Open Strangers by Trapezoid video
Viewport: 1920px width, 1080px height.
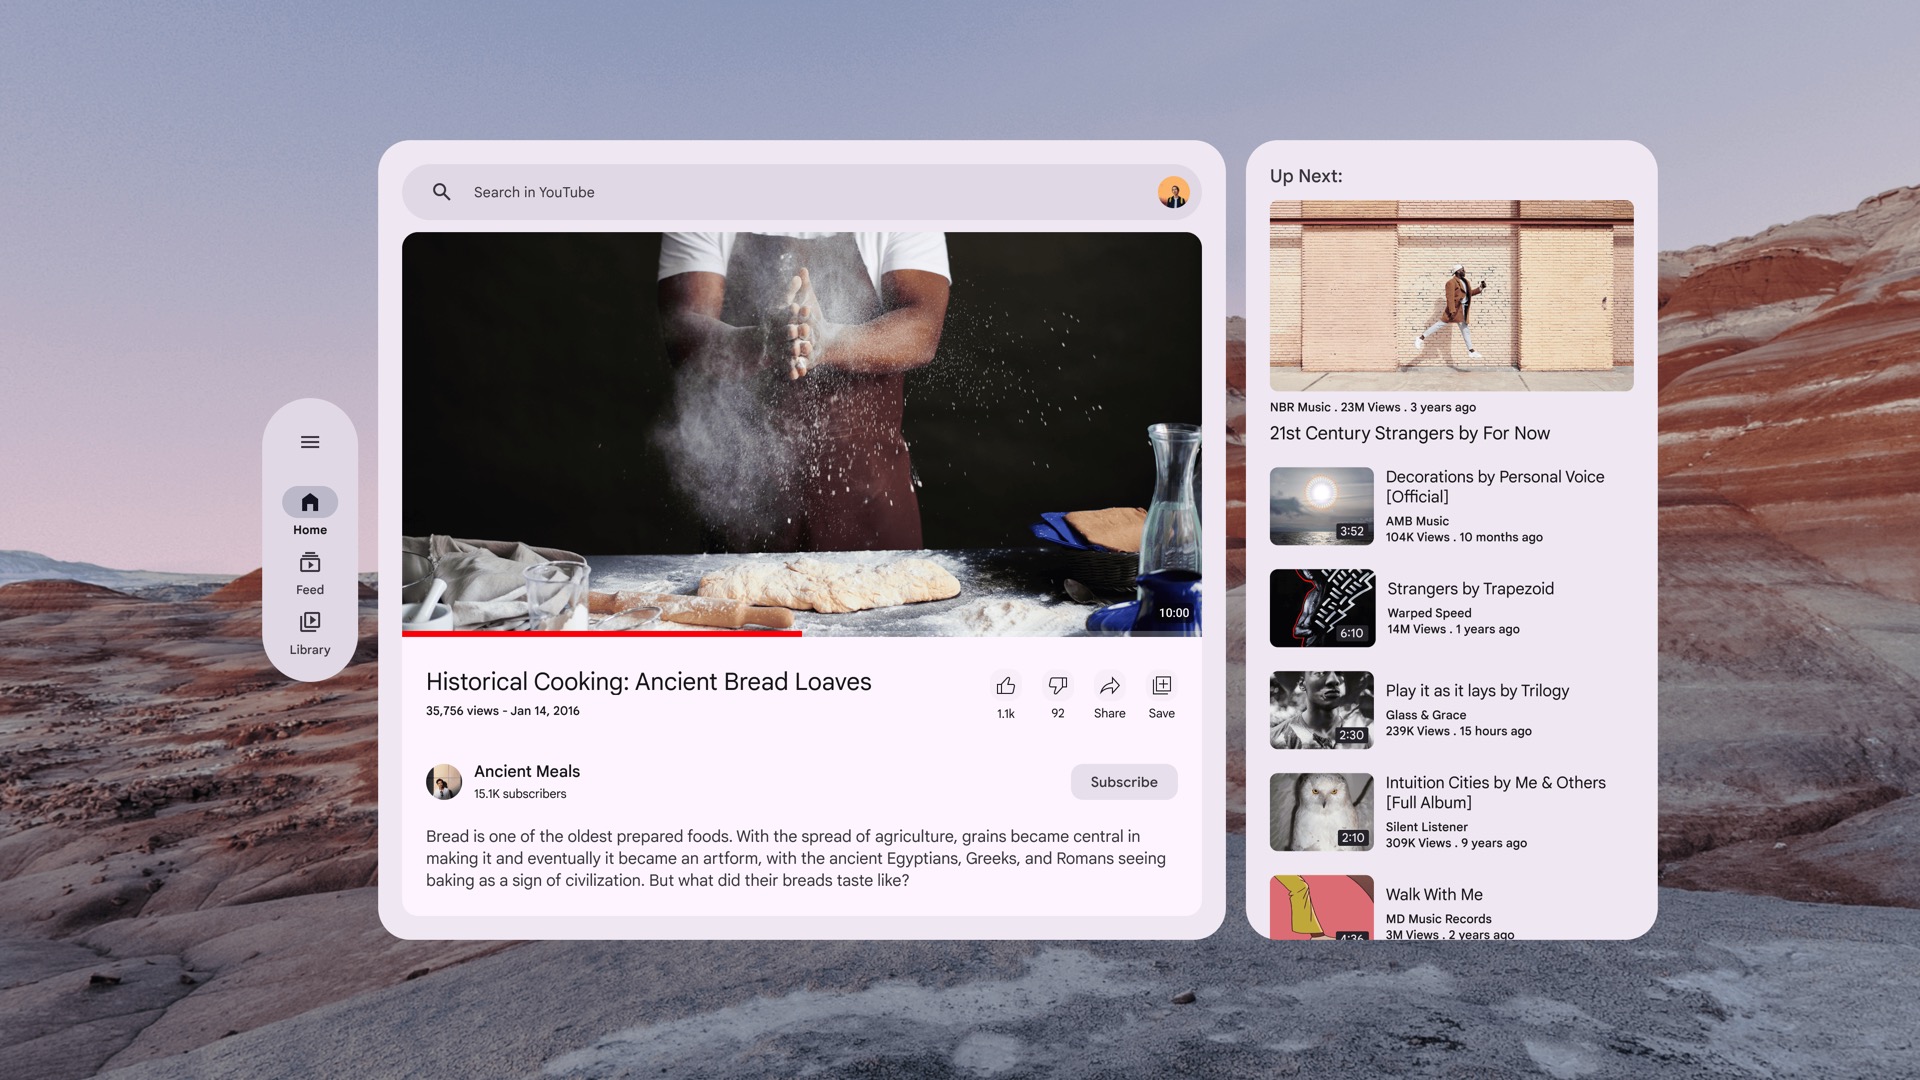click(x=1470, y=589)
